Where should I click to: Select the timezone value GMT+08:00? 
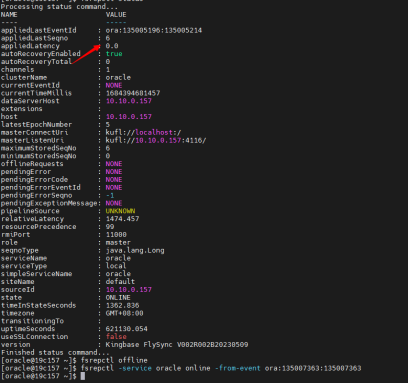pos(124,313)
